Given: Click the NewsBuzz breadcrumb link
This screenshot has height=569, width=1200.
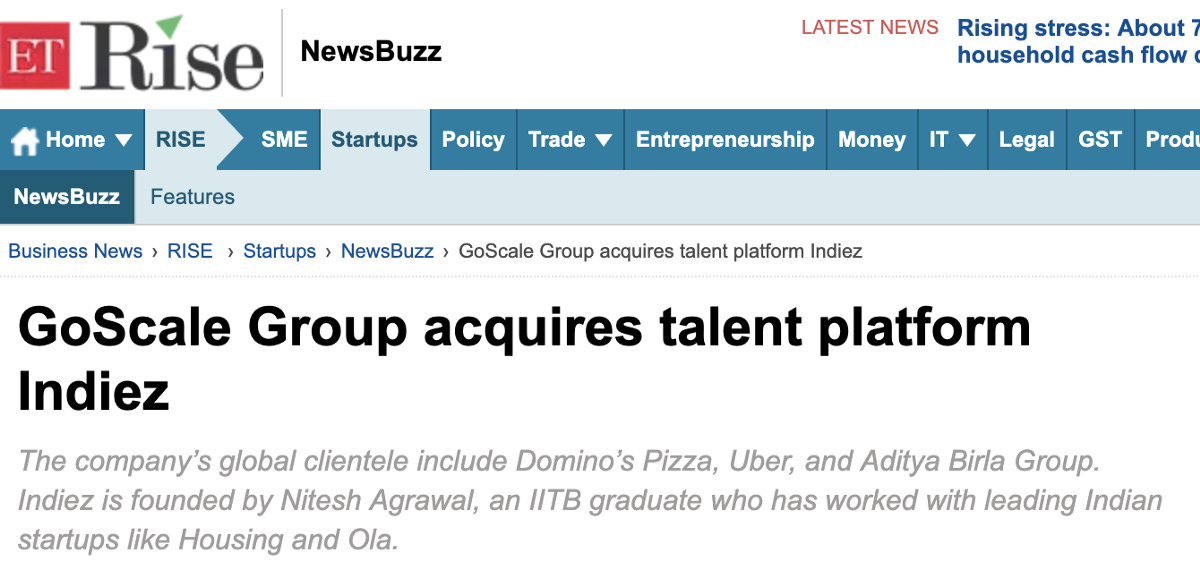Looking at the screenshot, I should [387, 251].
